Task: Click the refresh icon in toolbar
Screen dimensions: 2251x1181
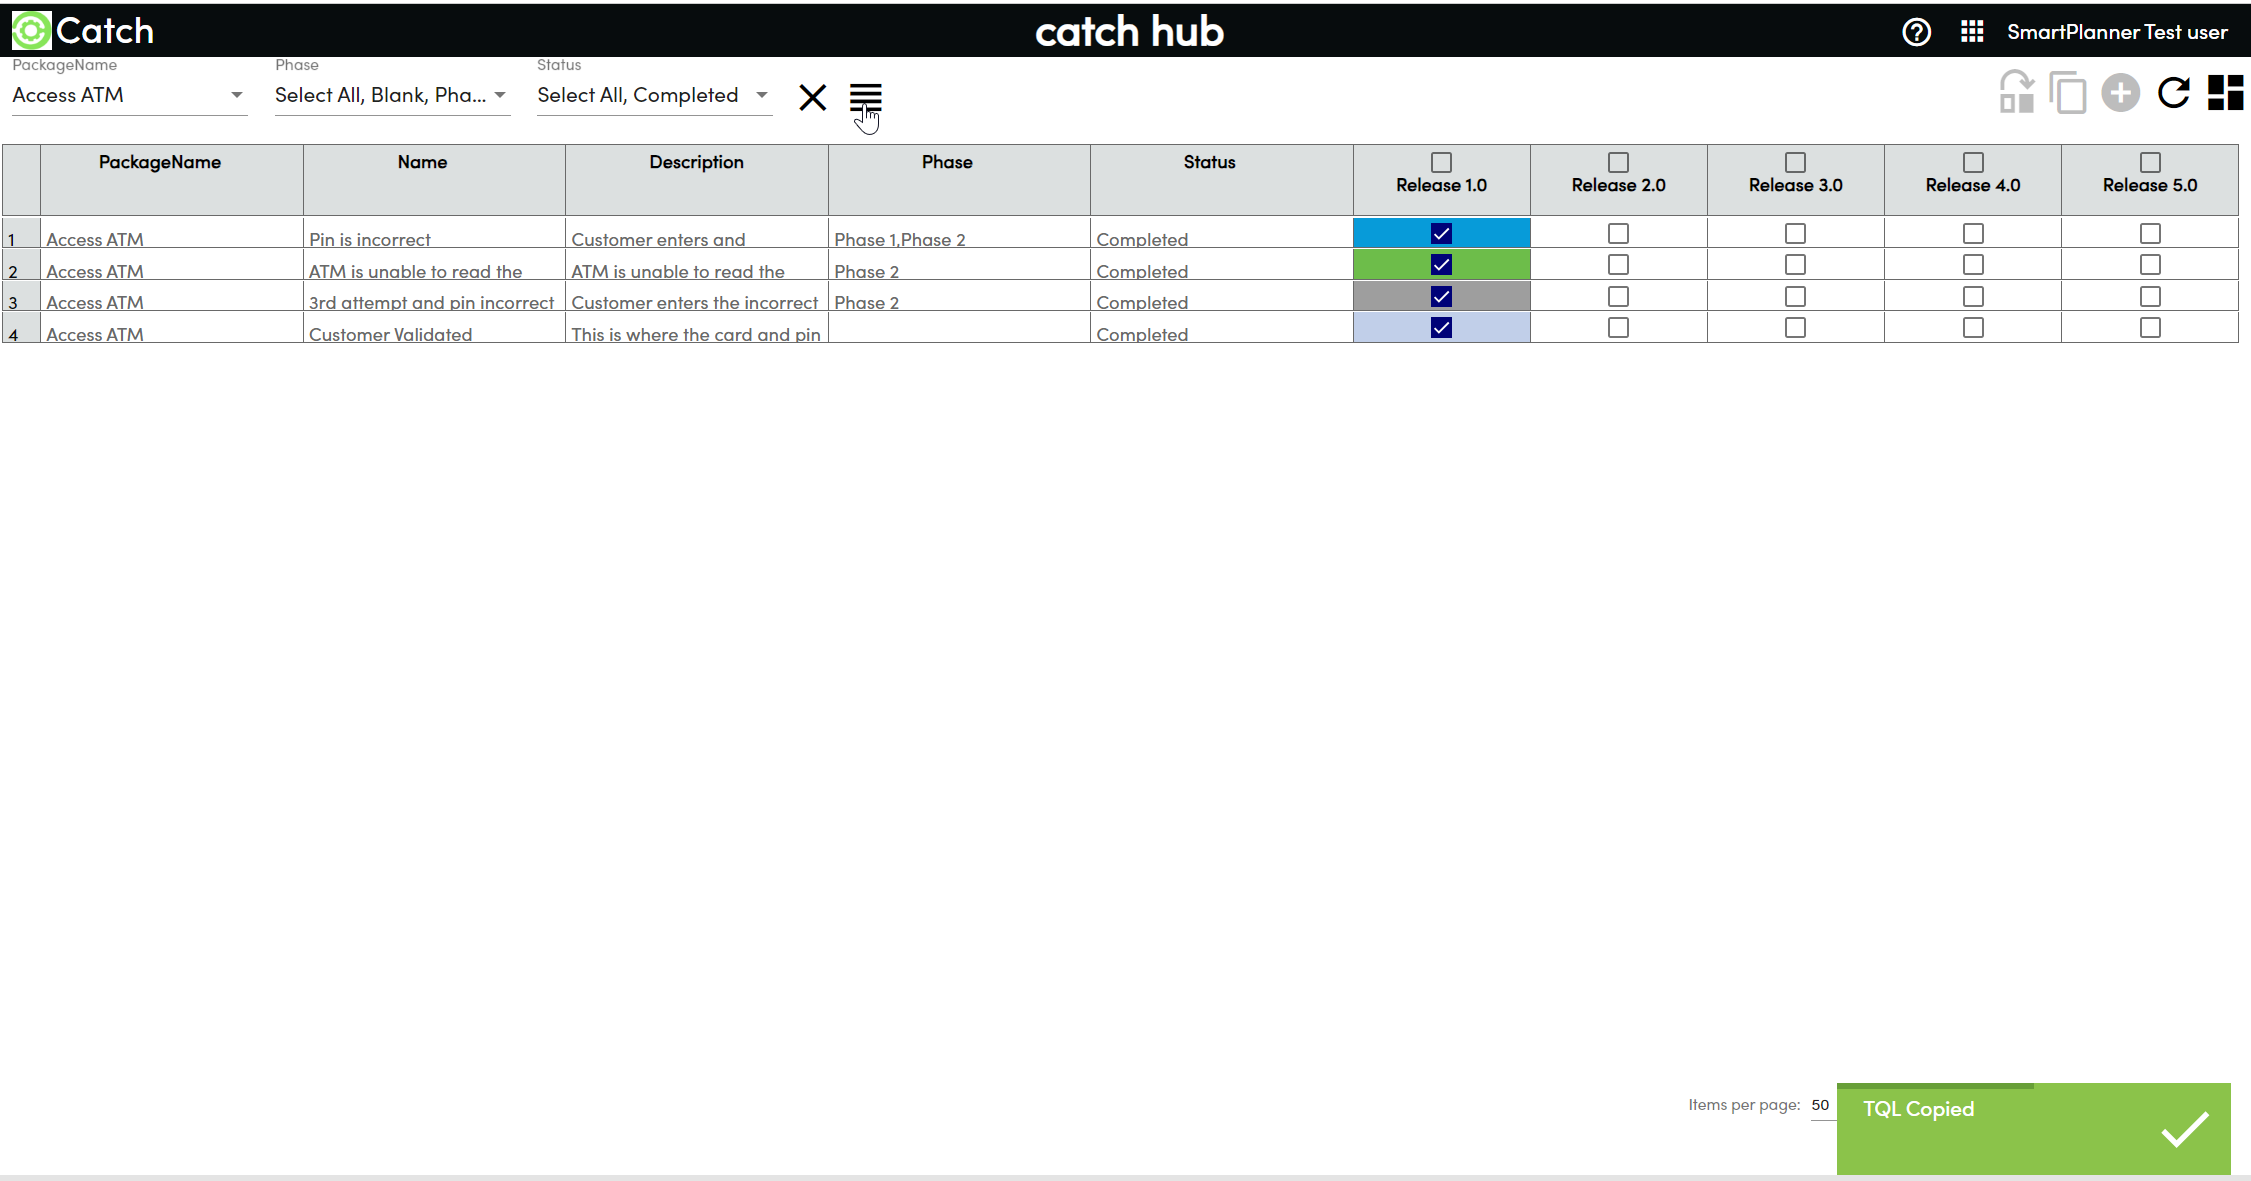Action: 2173,93
